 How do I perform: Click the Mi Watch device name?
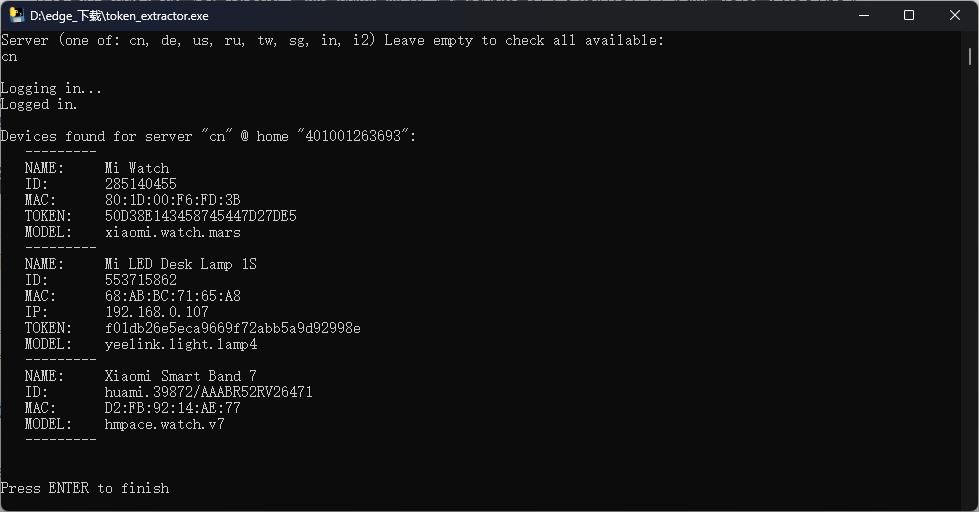click(137, 168)
